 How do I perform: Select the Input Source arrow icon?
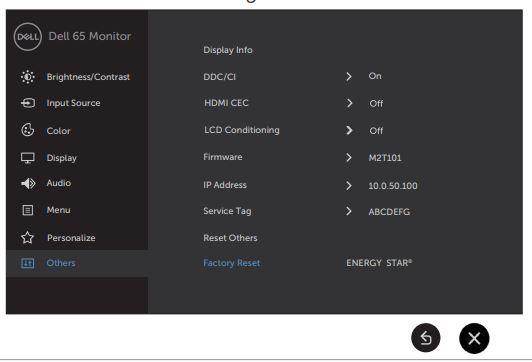27,103
